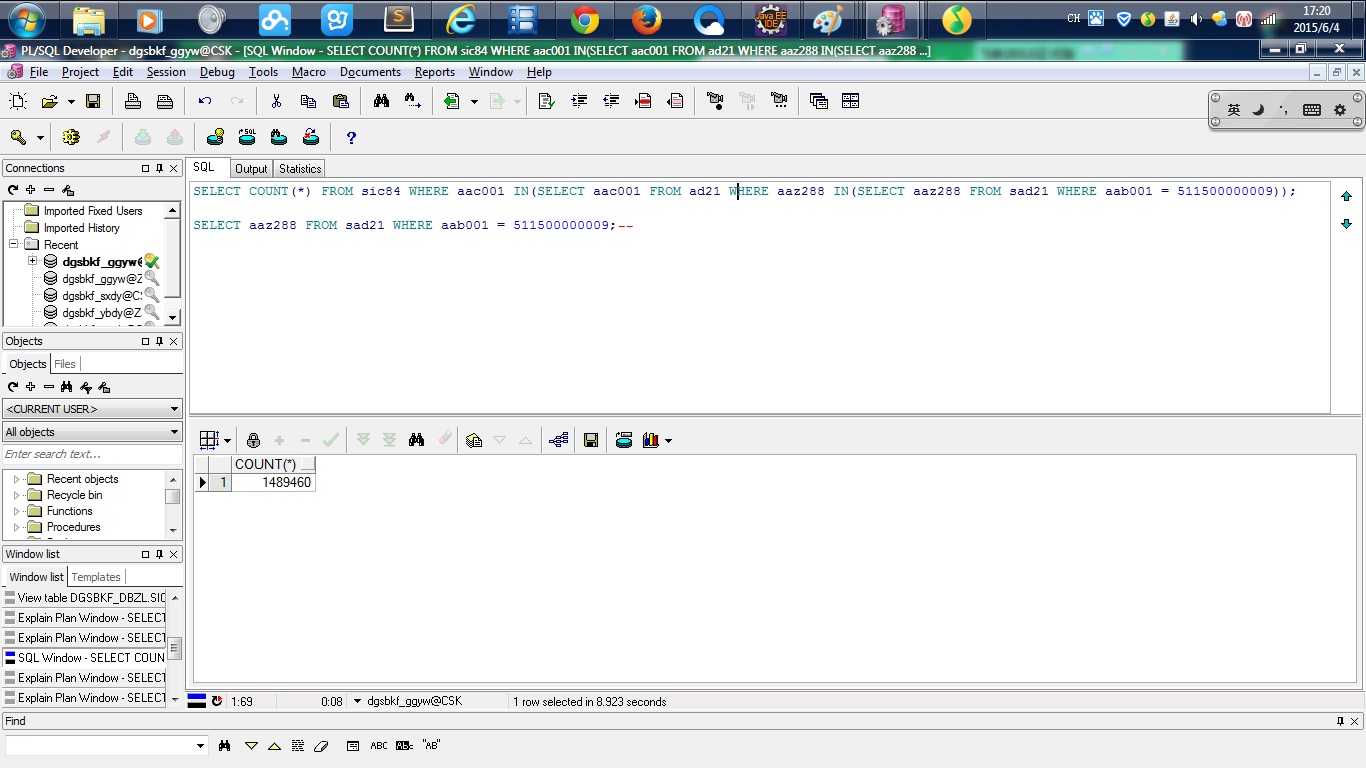Click the Copy icon in the main toolbar
The image size is (1366, 768).
(x=308, y=101)
